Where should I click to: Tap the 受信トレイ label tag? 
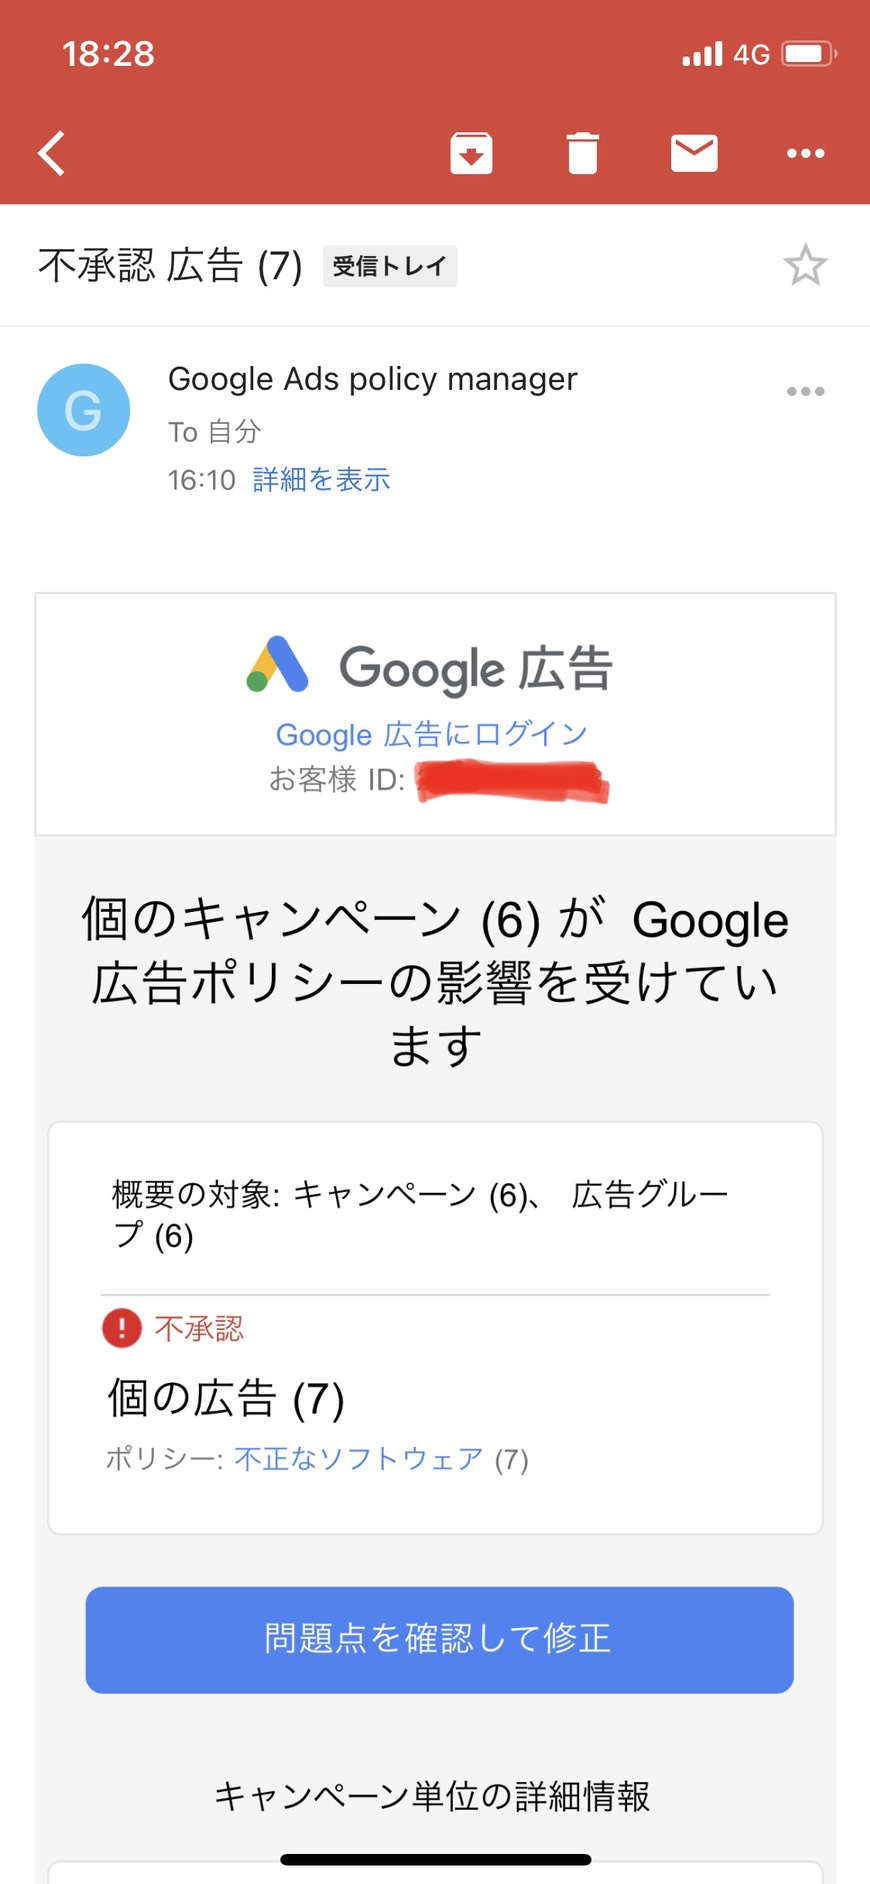point(389,266)
